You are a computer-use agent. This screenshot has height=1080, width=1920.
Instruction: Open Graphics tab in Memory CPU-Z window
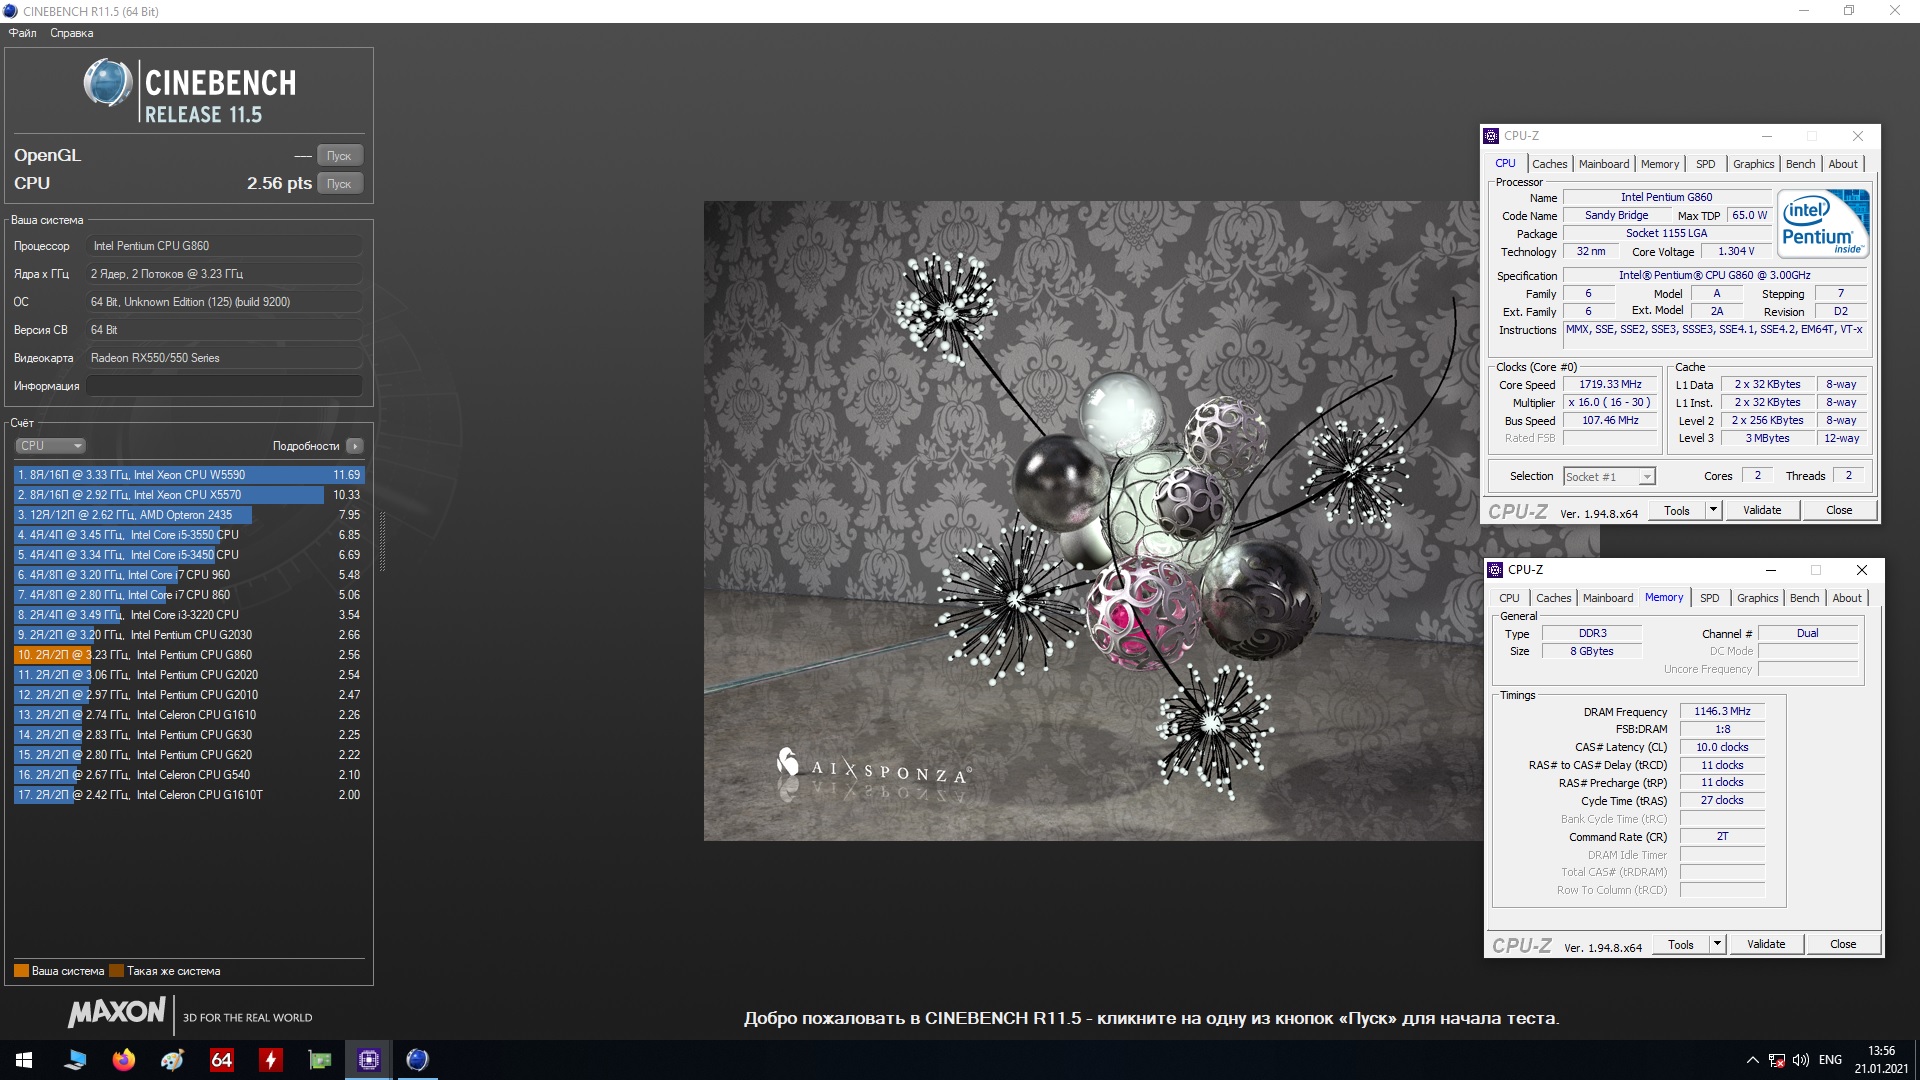click(x=1758, y=598)
